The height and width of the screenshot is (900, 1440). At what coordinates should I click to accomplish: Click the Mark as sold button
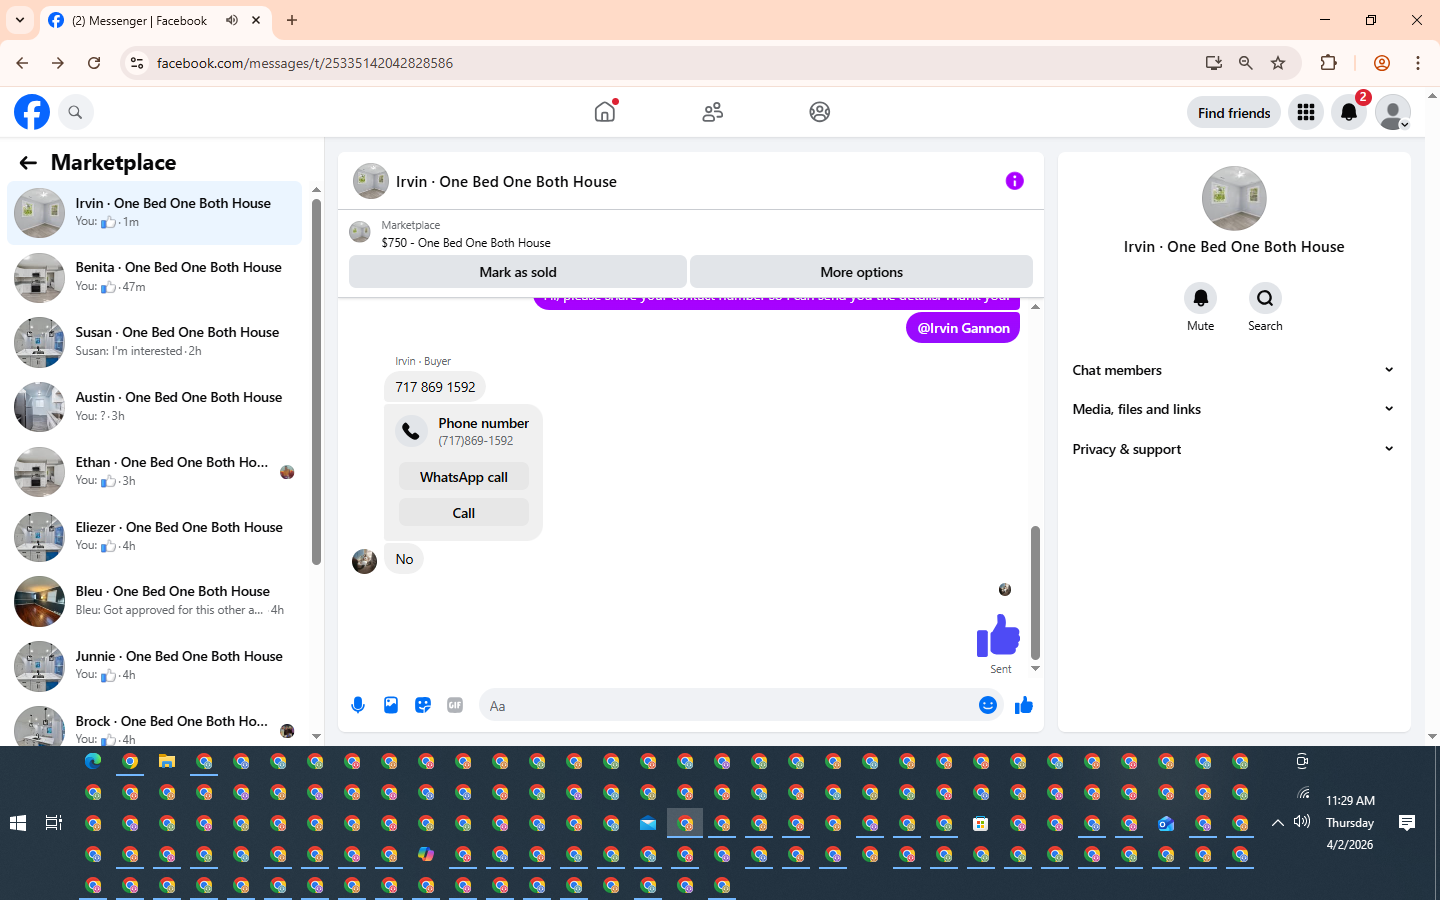coord(518,272)
